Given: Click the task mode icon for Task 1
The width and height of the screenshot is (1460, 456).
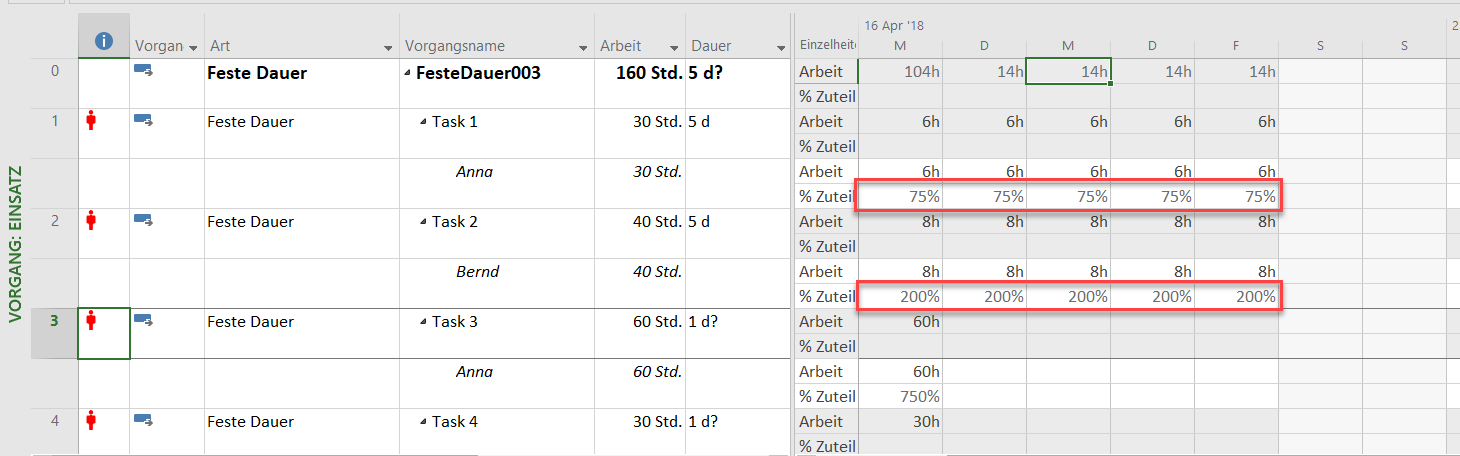Looking at the screenshot, I should click(143, 121).
